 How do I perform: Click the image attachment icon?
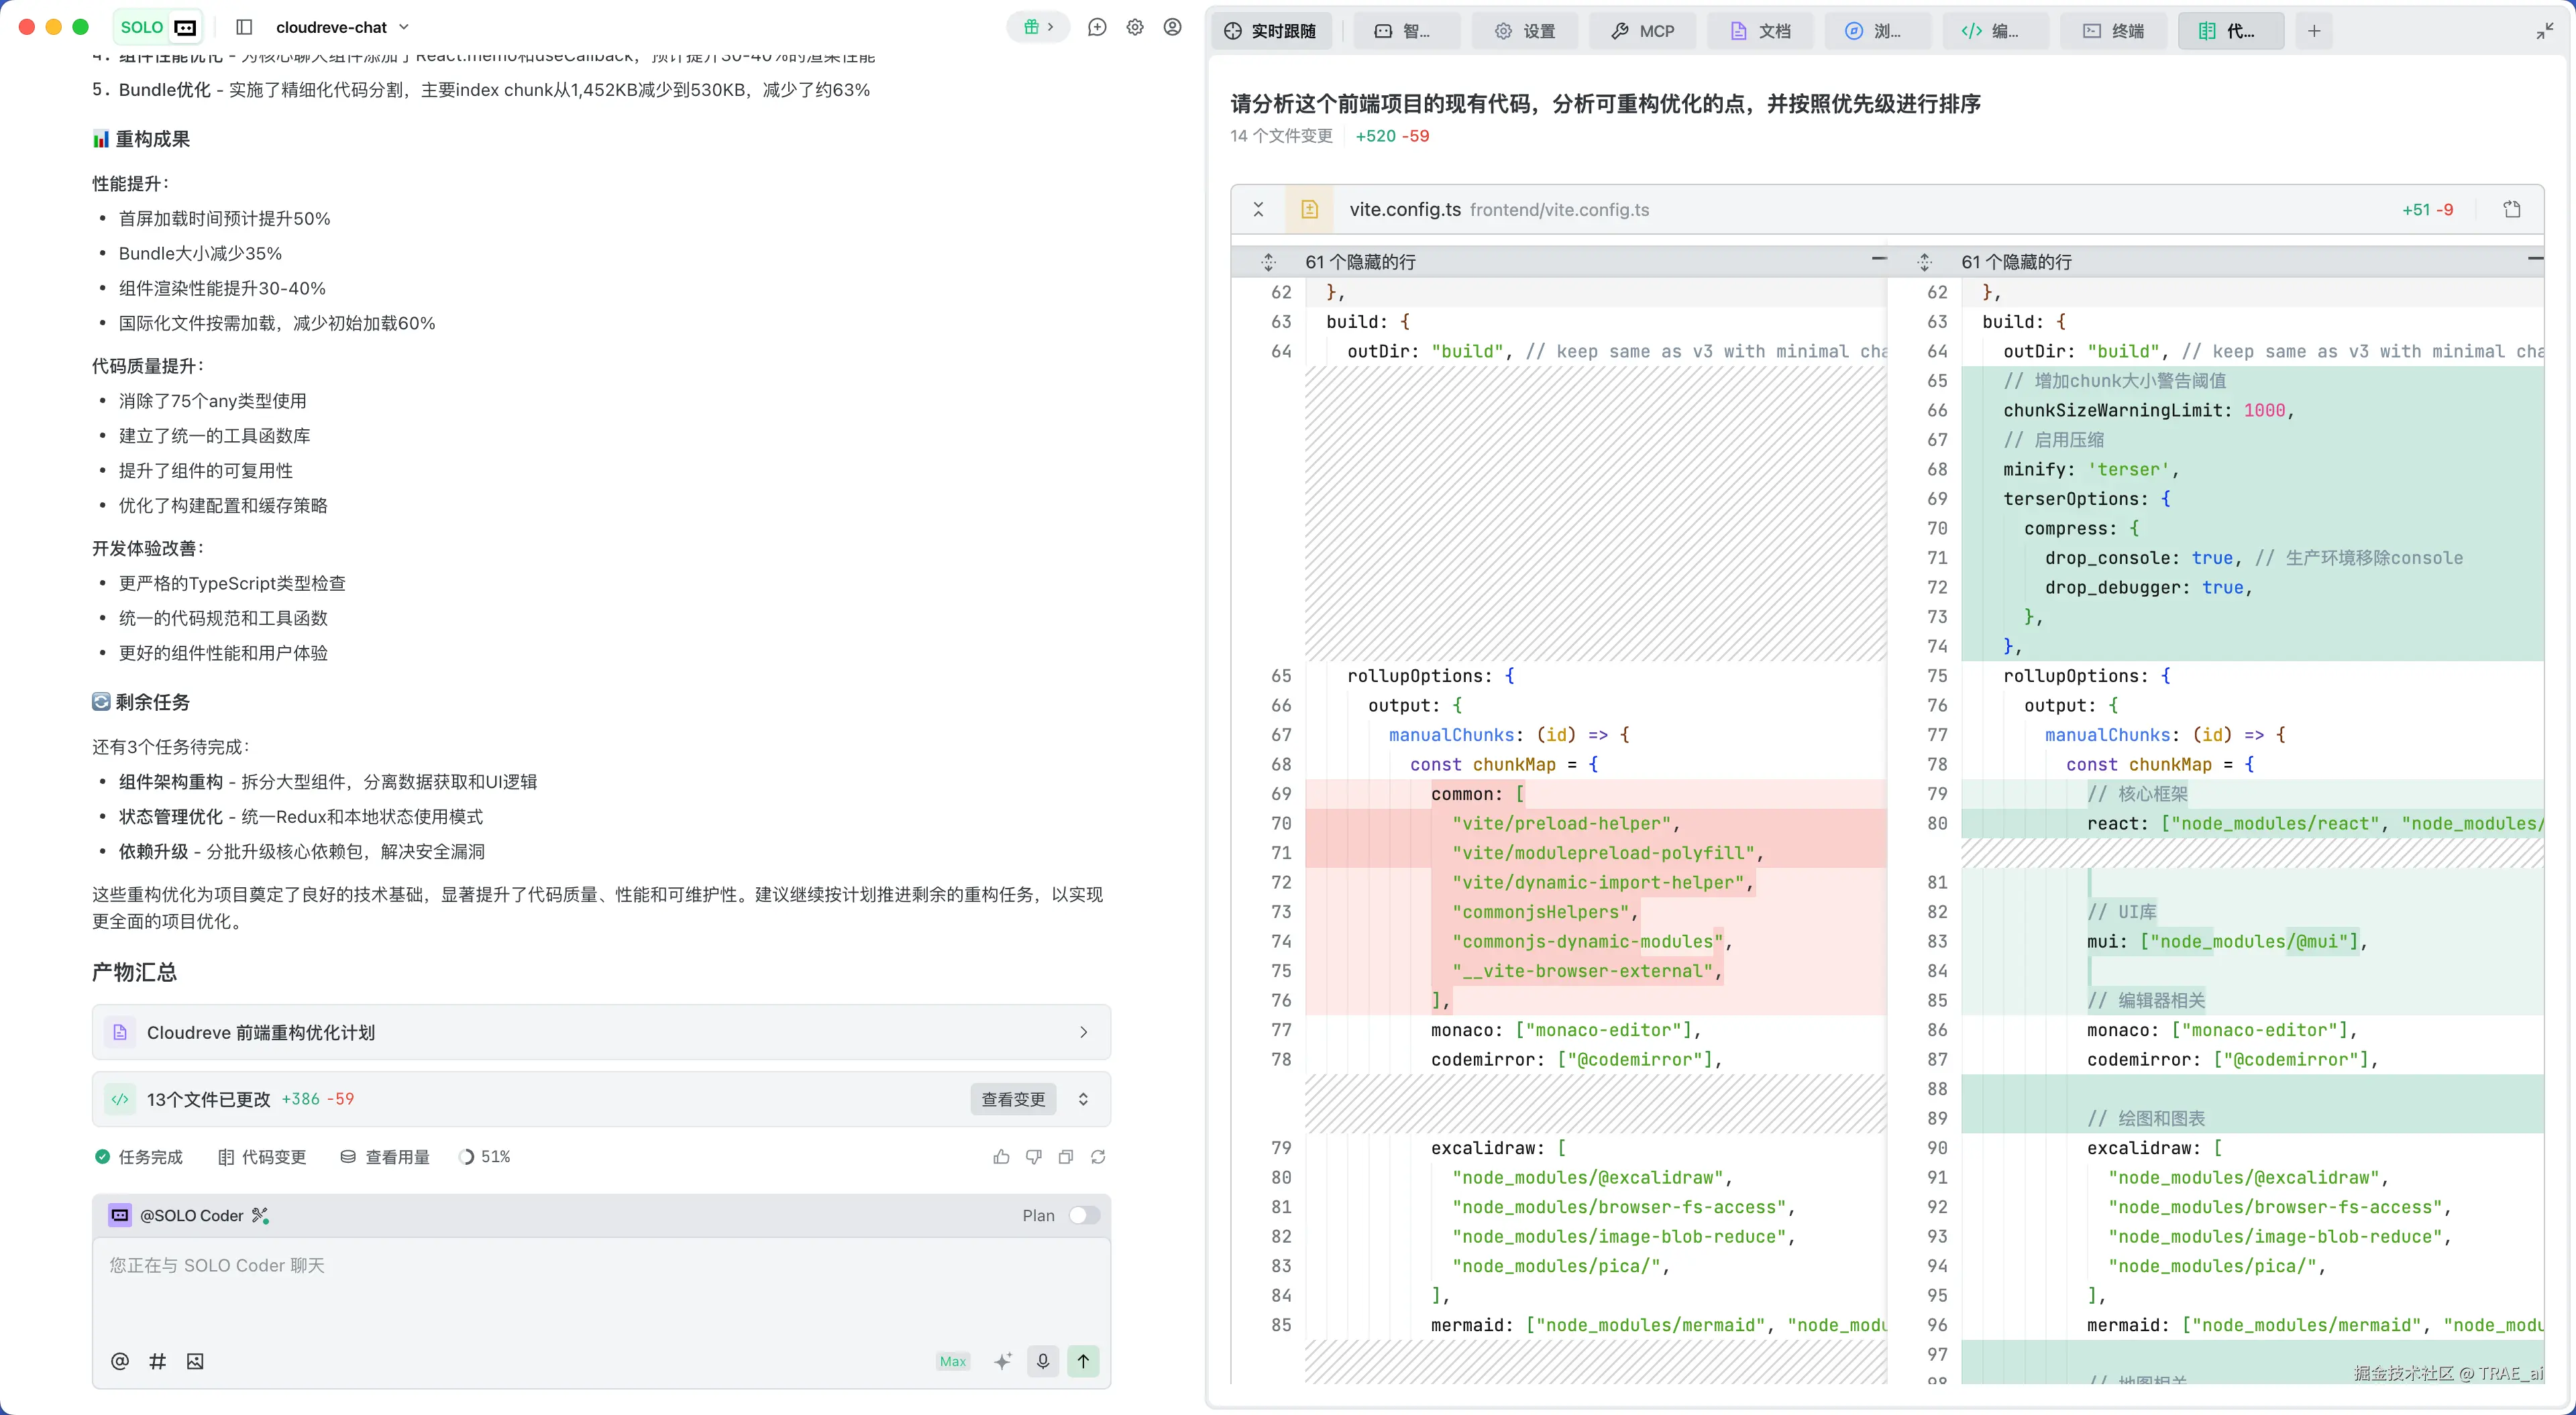(x=195, y=1361)
